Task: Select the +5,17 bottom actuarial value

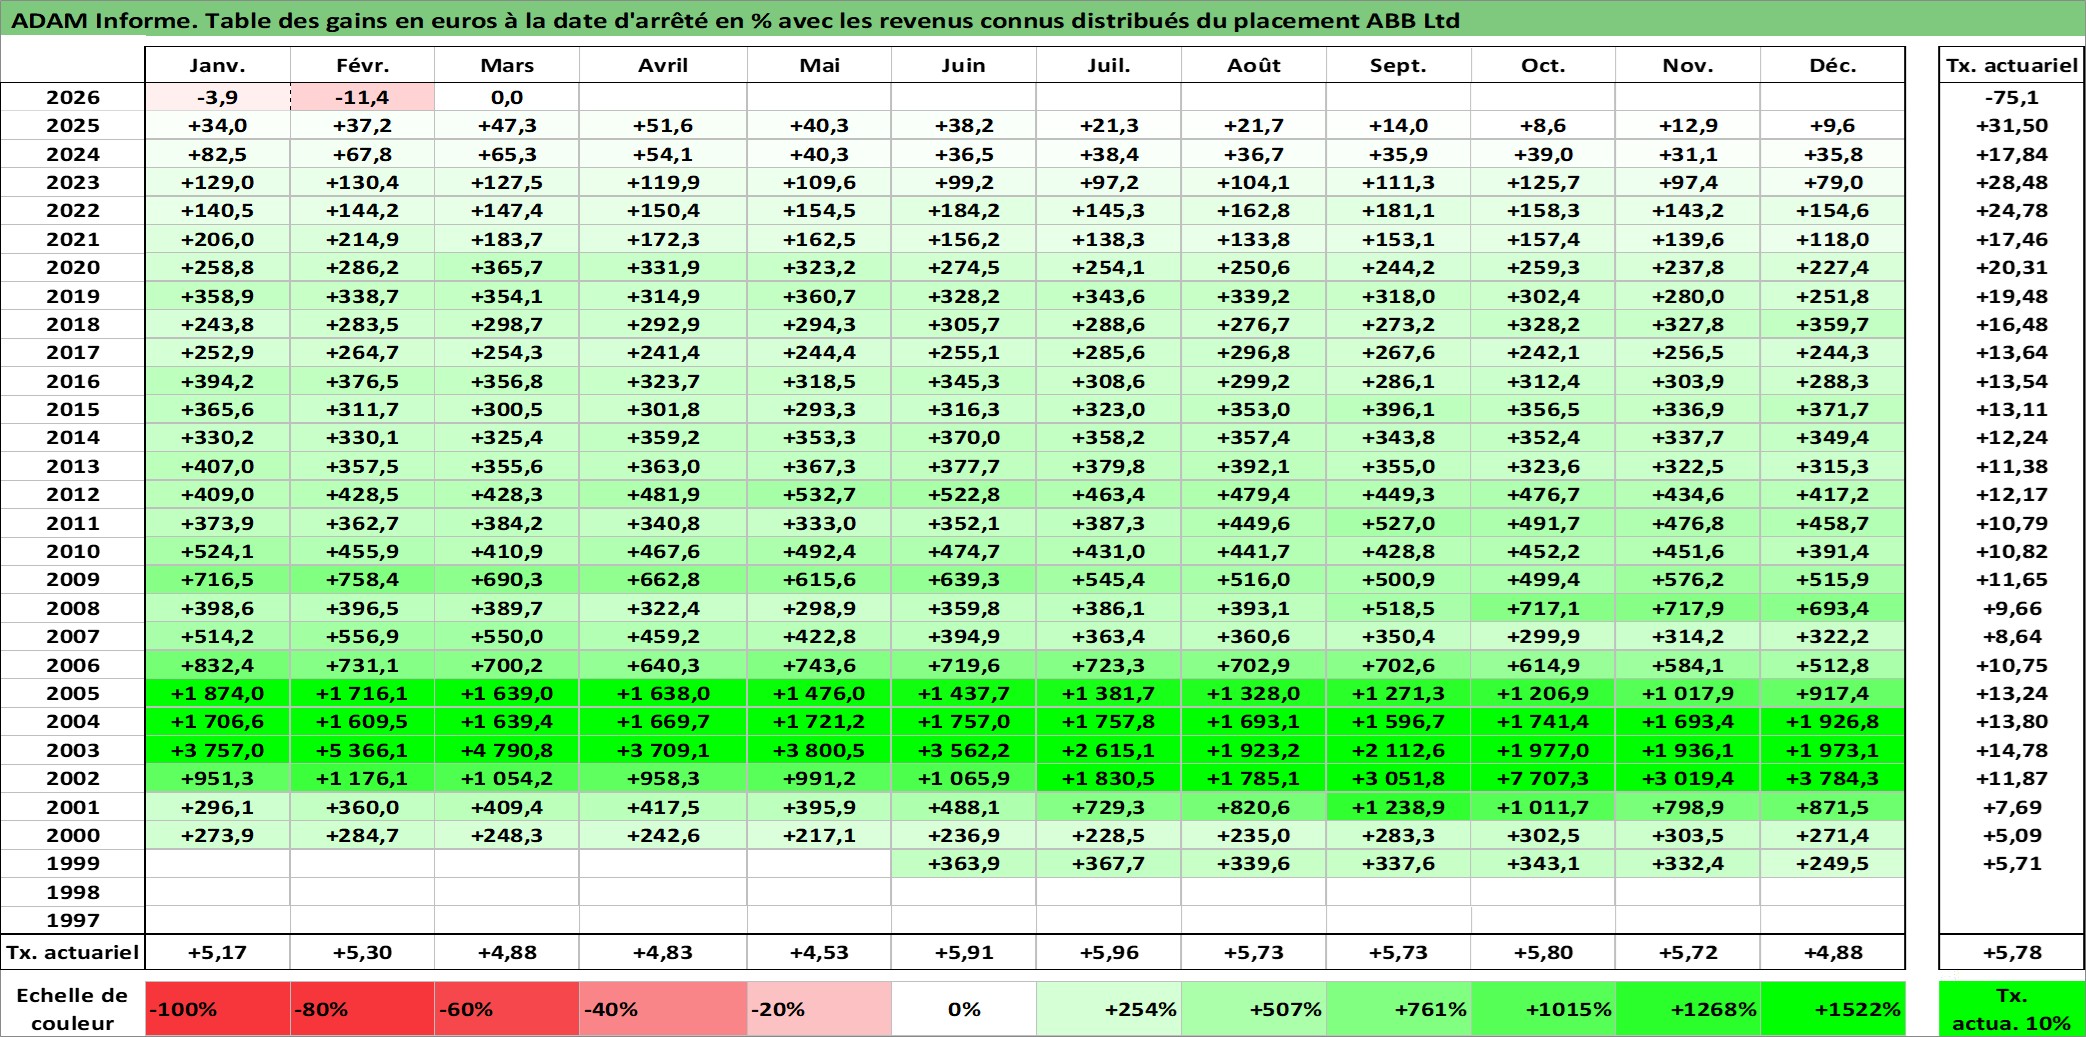Action: (x=217, y=952)
